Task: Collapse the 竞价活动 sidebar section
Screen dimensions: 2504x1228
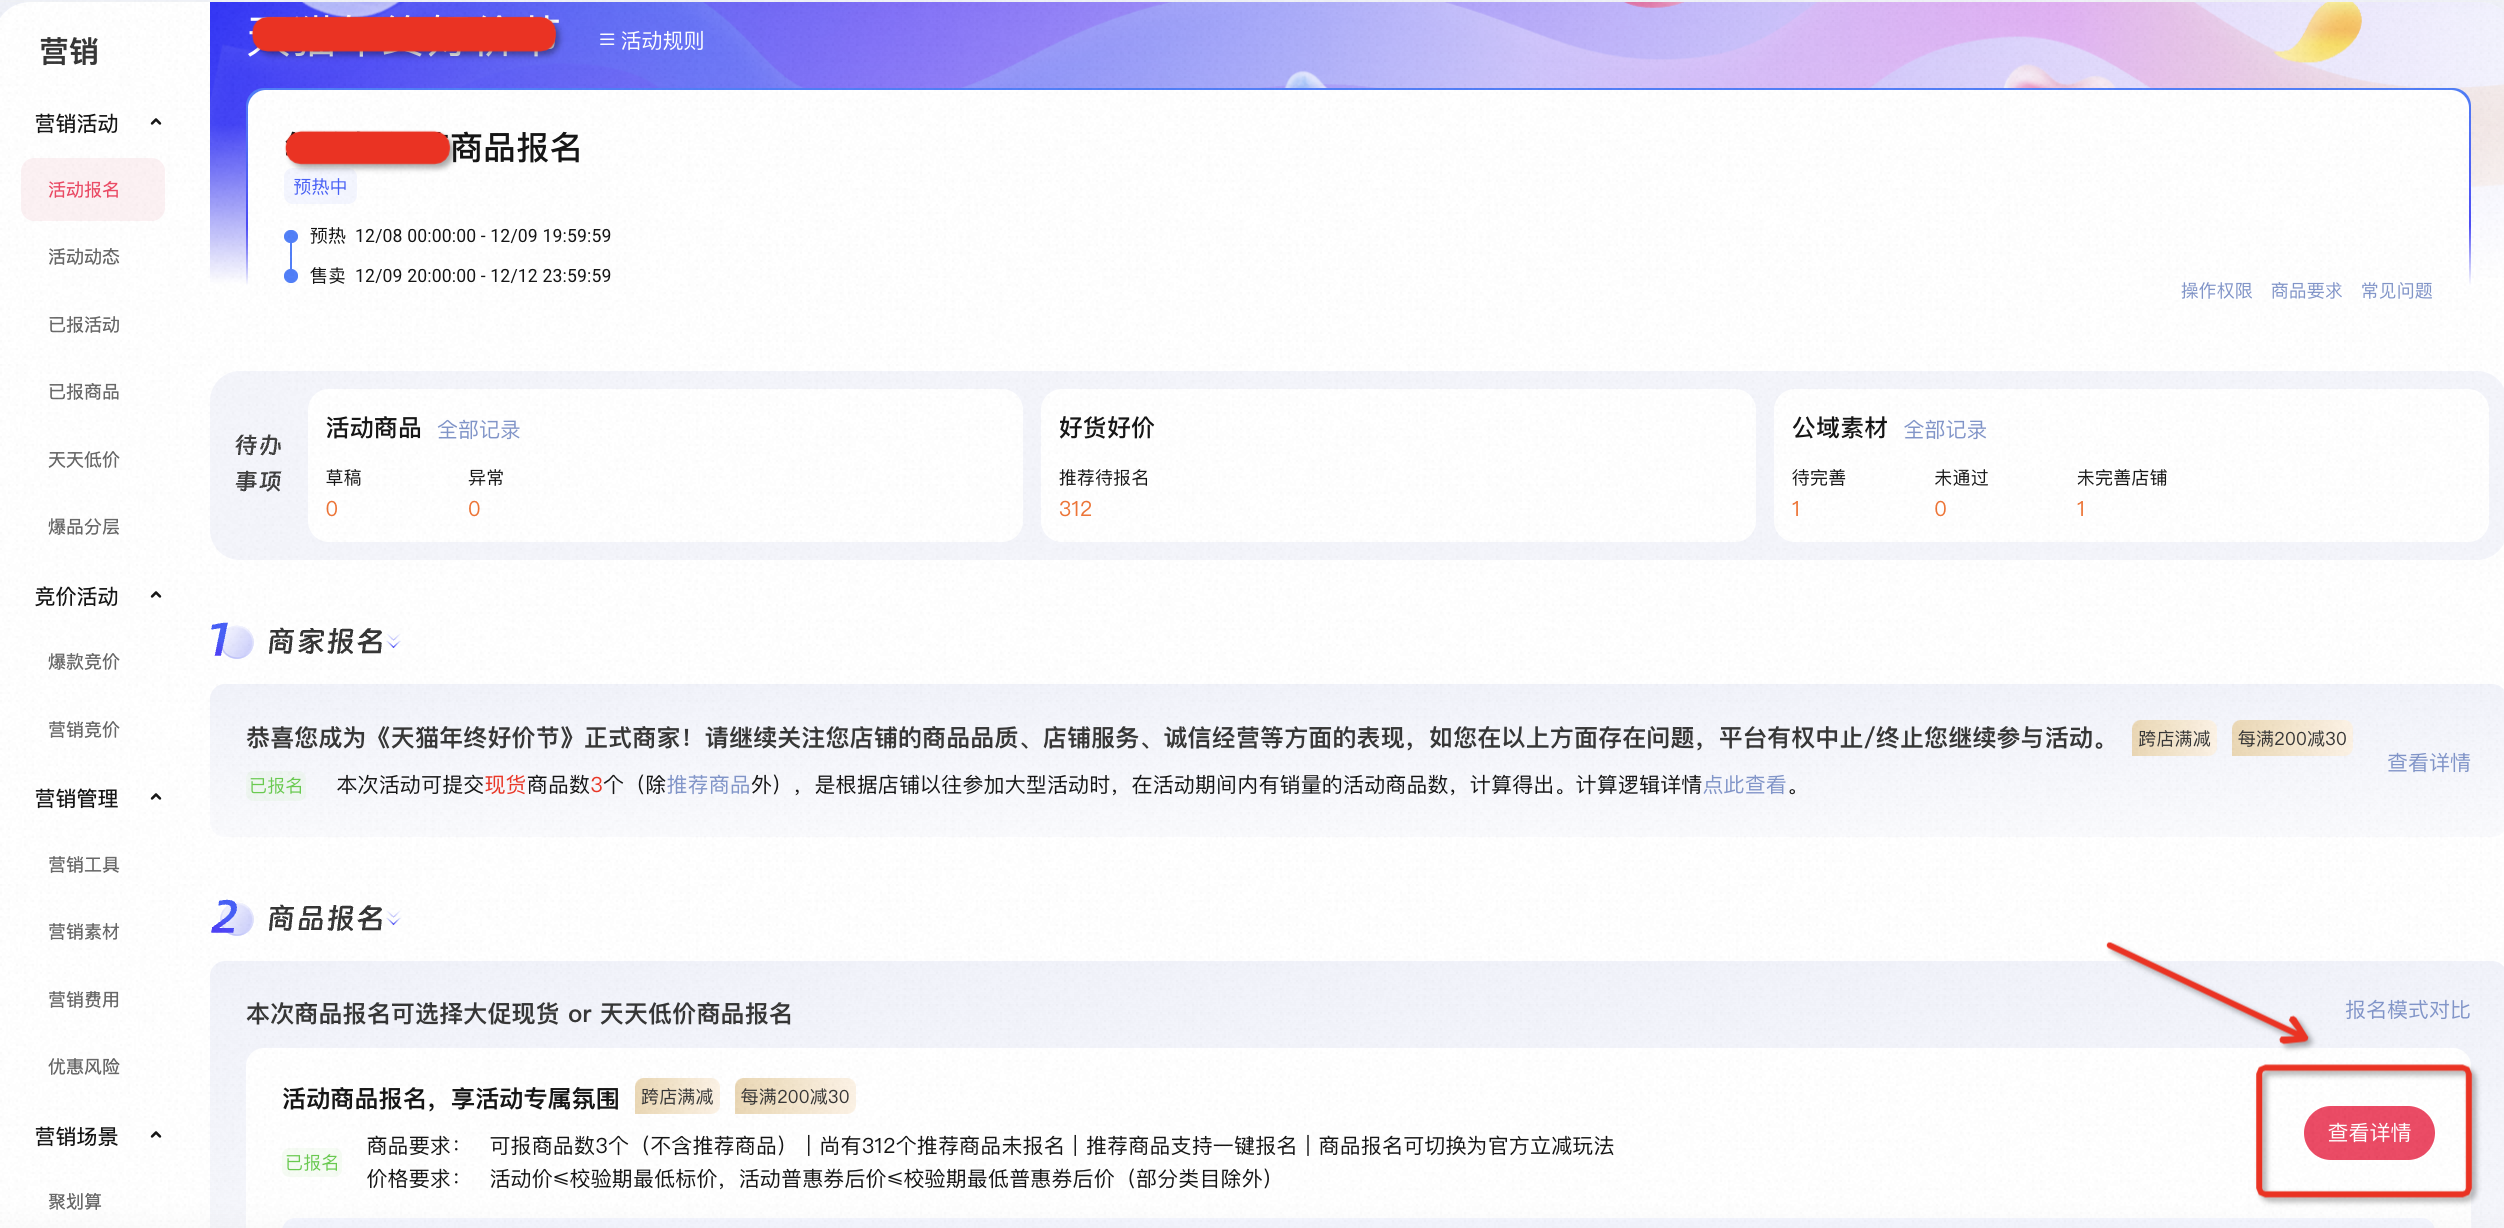Action: 156,596
